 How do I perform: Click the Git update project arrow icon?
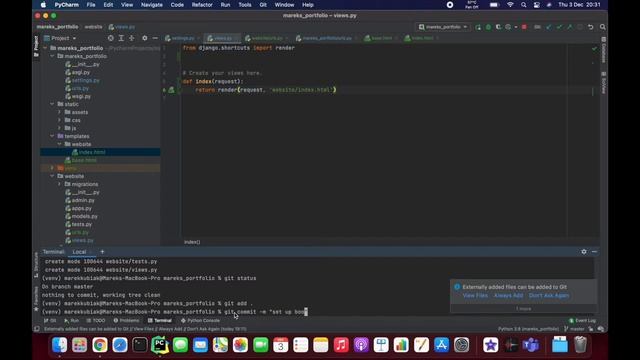[549, 27]
